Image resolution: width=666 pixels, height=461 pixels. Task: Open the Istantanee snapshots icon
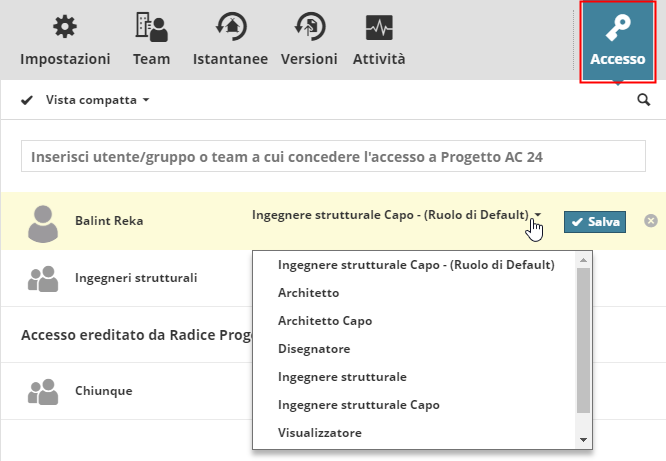[230, 27]
